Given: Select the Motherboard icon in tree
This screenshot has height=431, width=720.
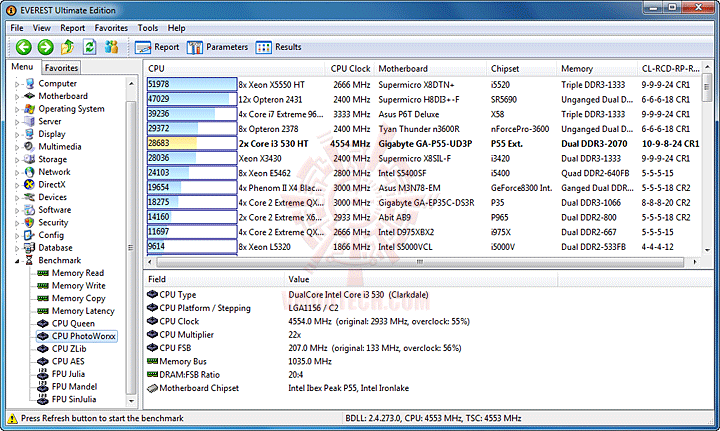Looking at the screenshot, I should click(30, 96).
